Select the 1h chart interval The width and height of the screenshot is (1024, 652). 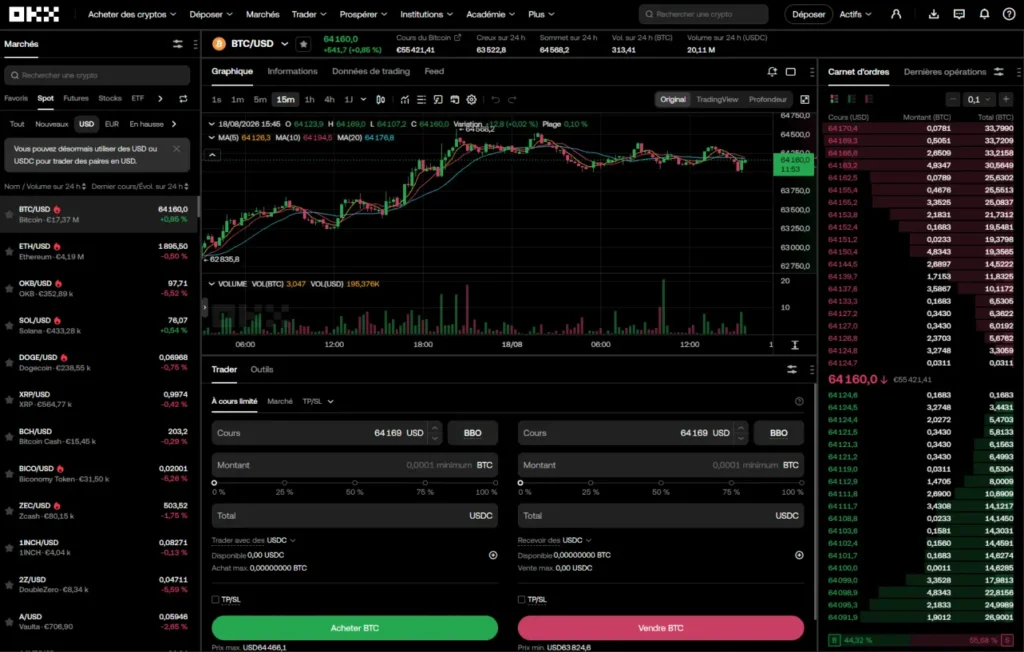(310, 99)
